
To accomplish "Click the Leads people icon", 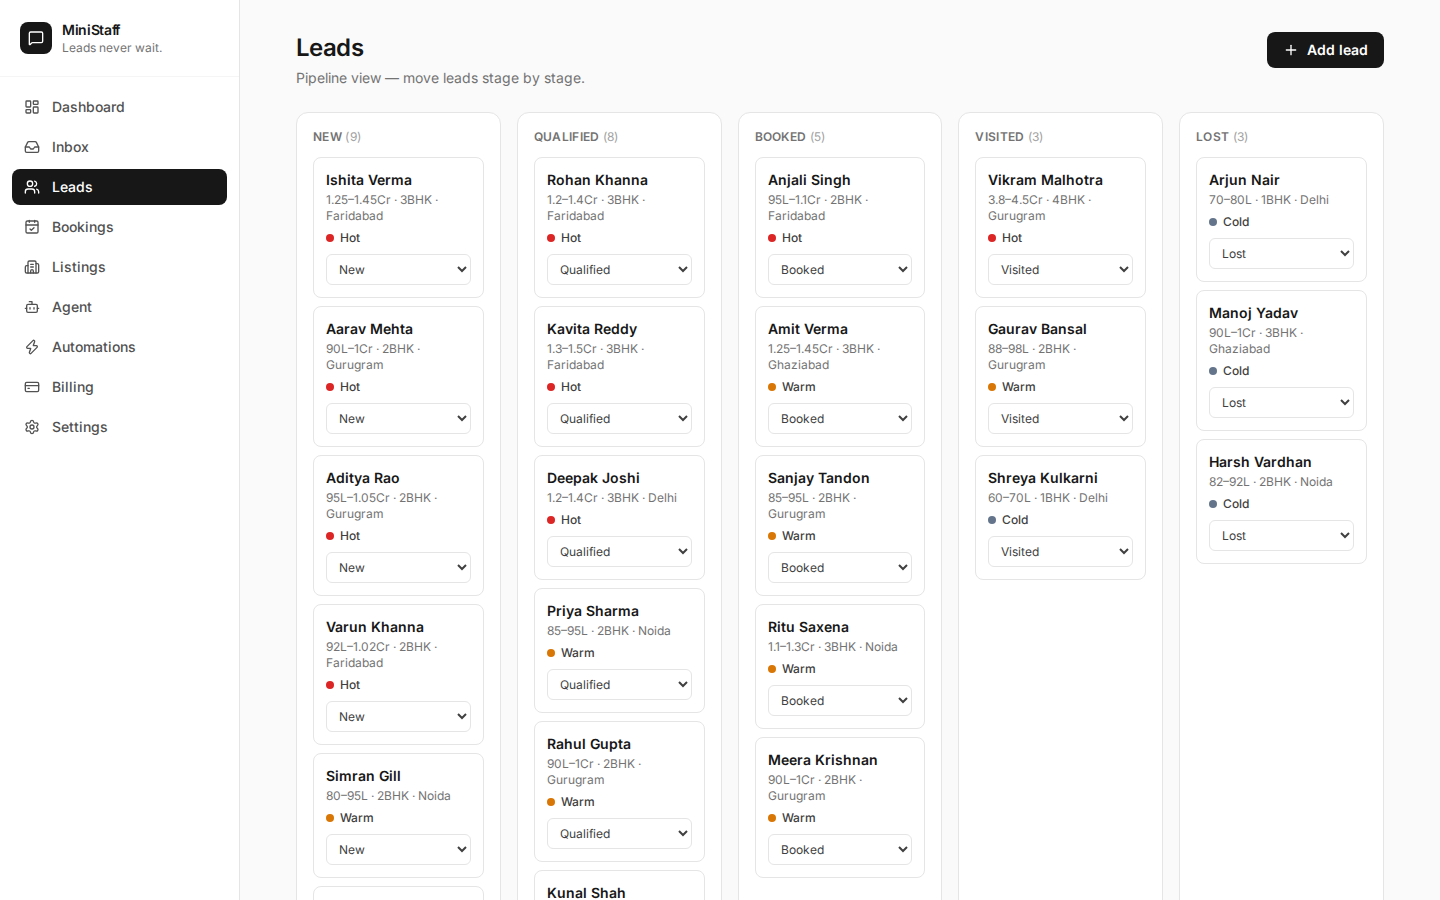I will pyautogui.click(x=32, y=187).
